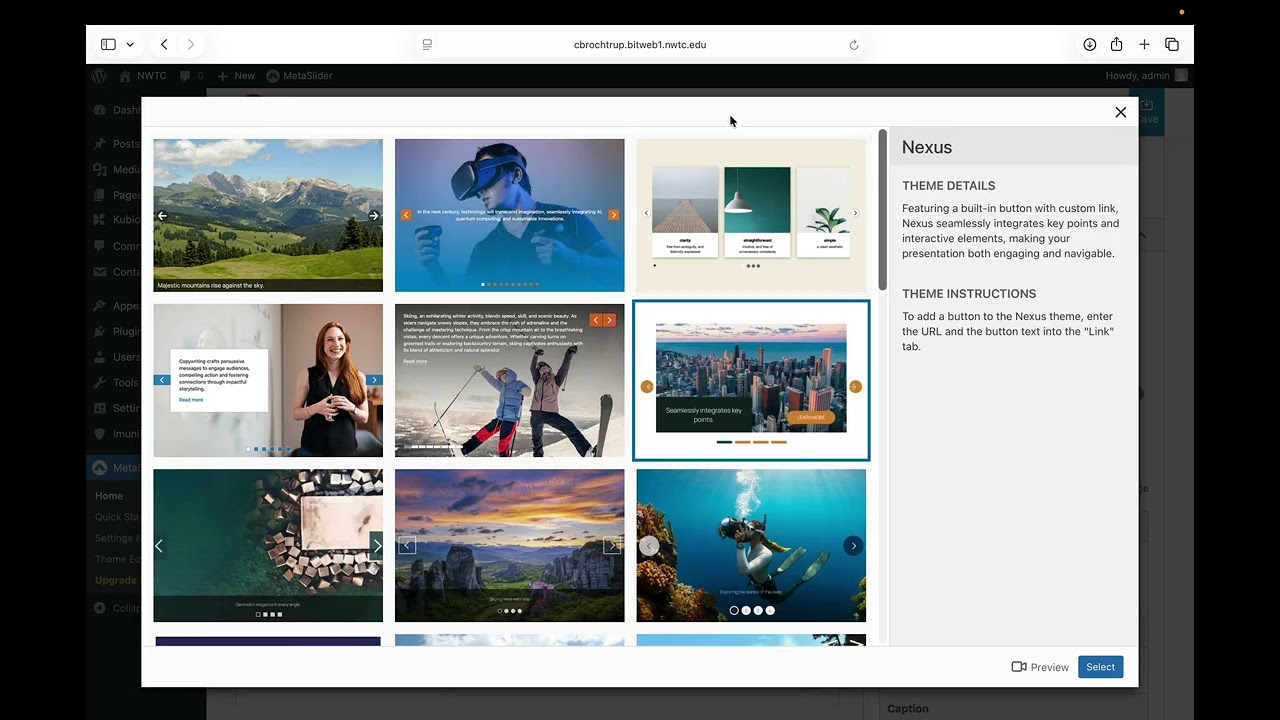The width and height of the screenshot is (1280, 720).
Task: Open the sidebar options chevron in Safari
Action: [129, 45]
